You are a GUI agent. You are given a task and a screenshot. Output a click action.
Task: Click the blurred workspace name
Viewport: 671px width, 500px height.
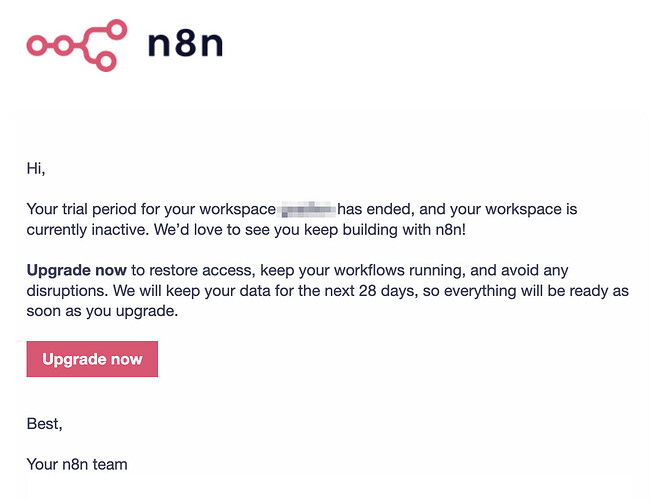(x=306, y=209)
